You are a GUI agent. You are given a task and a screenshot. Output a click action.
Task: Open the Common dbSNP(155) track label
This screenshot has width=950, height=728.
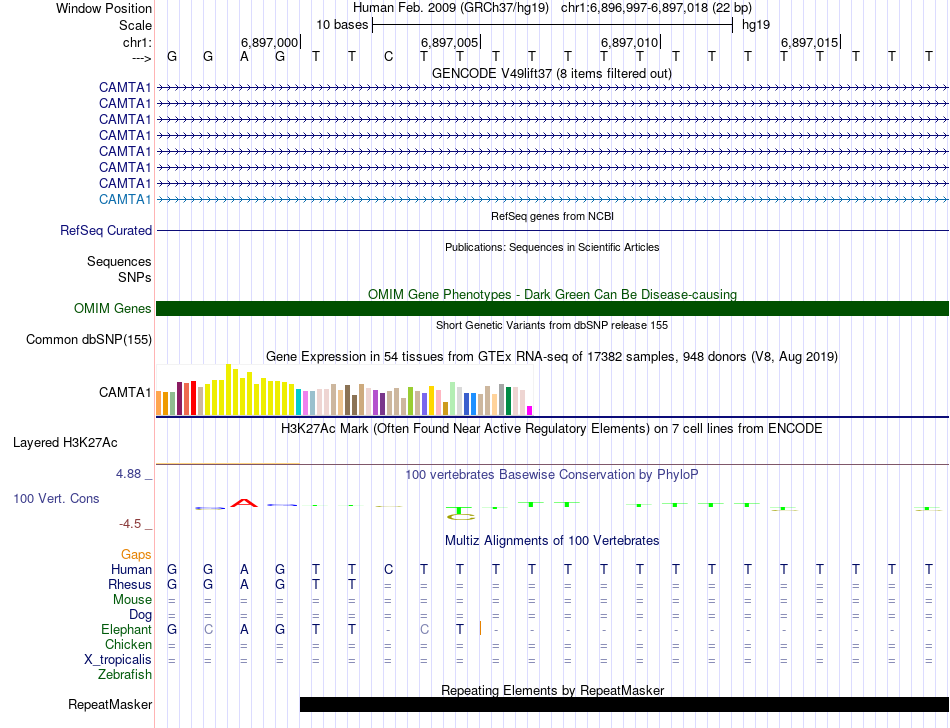point(88,340)
